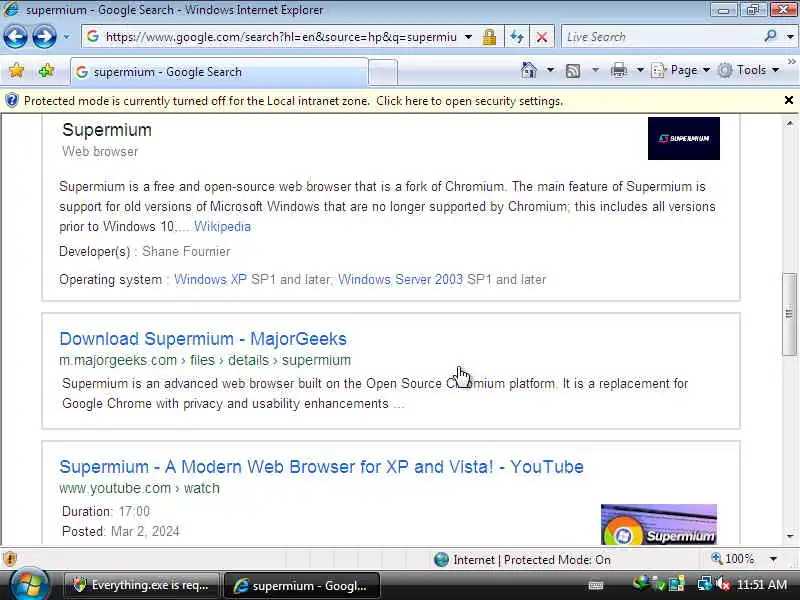The height and width of the screenshot is (600, 800).
Task: Click the scrollbar down arrow
Action: tap(790, 536)
